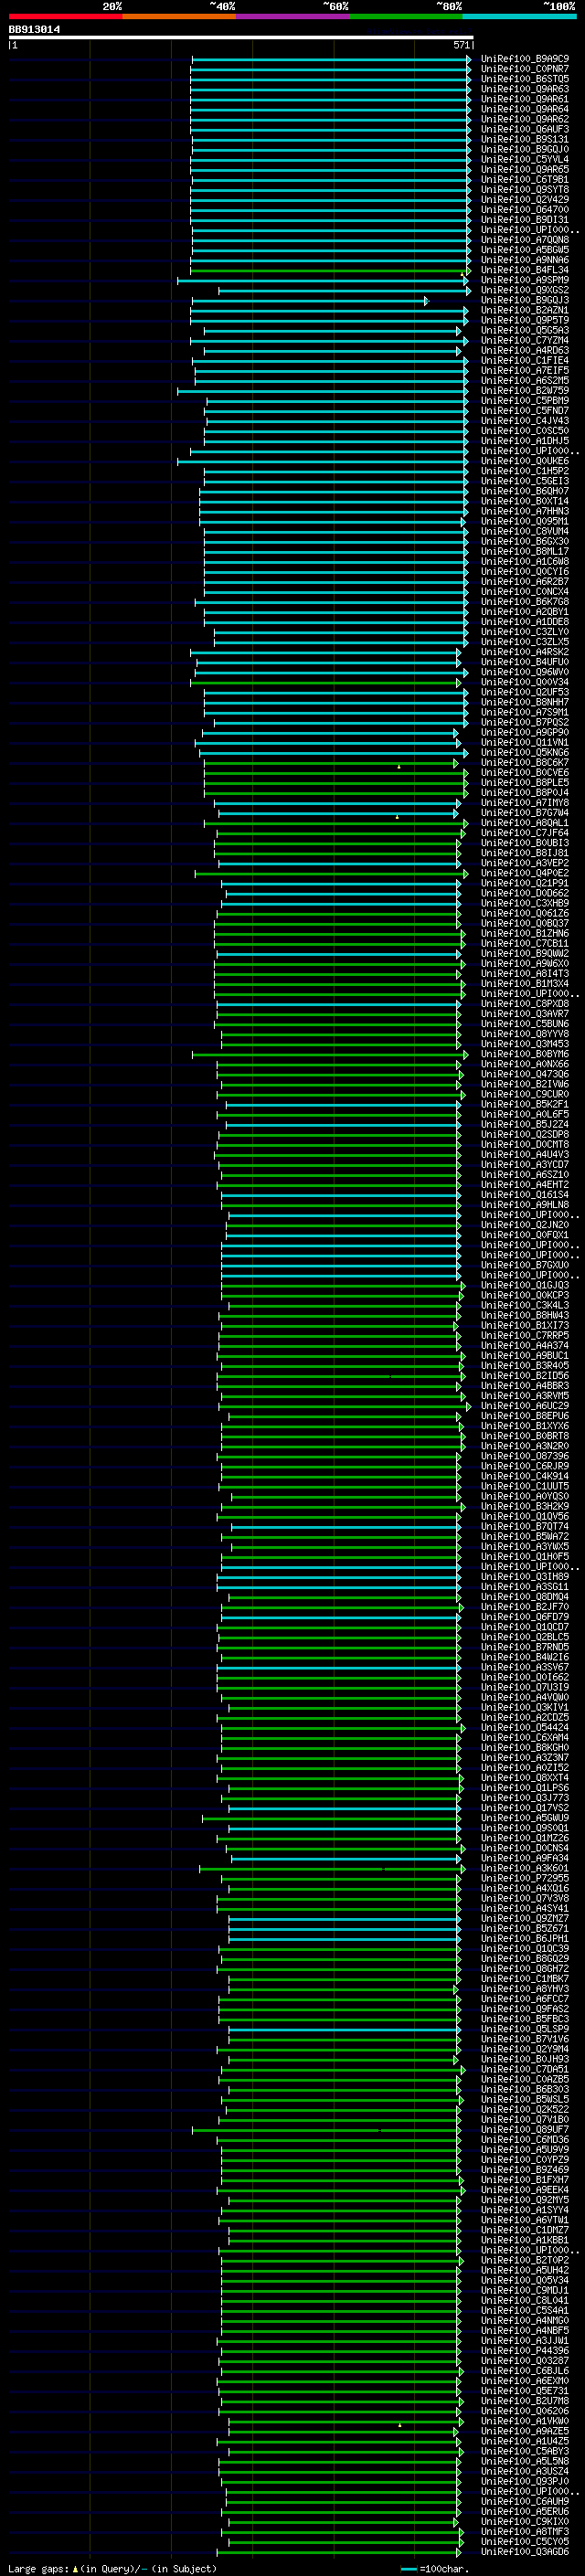Select hit label UniRef100_Q93PJ0
The width and height of the screenshot is (585, 2576).
coord(524,2480)
